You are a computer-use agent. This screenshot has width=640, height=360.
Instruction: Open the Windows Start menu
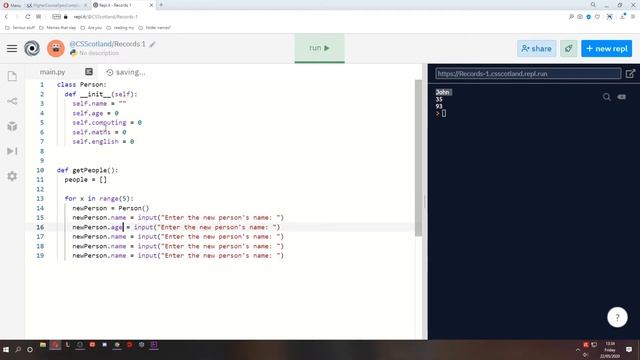point(6,350)
